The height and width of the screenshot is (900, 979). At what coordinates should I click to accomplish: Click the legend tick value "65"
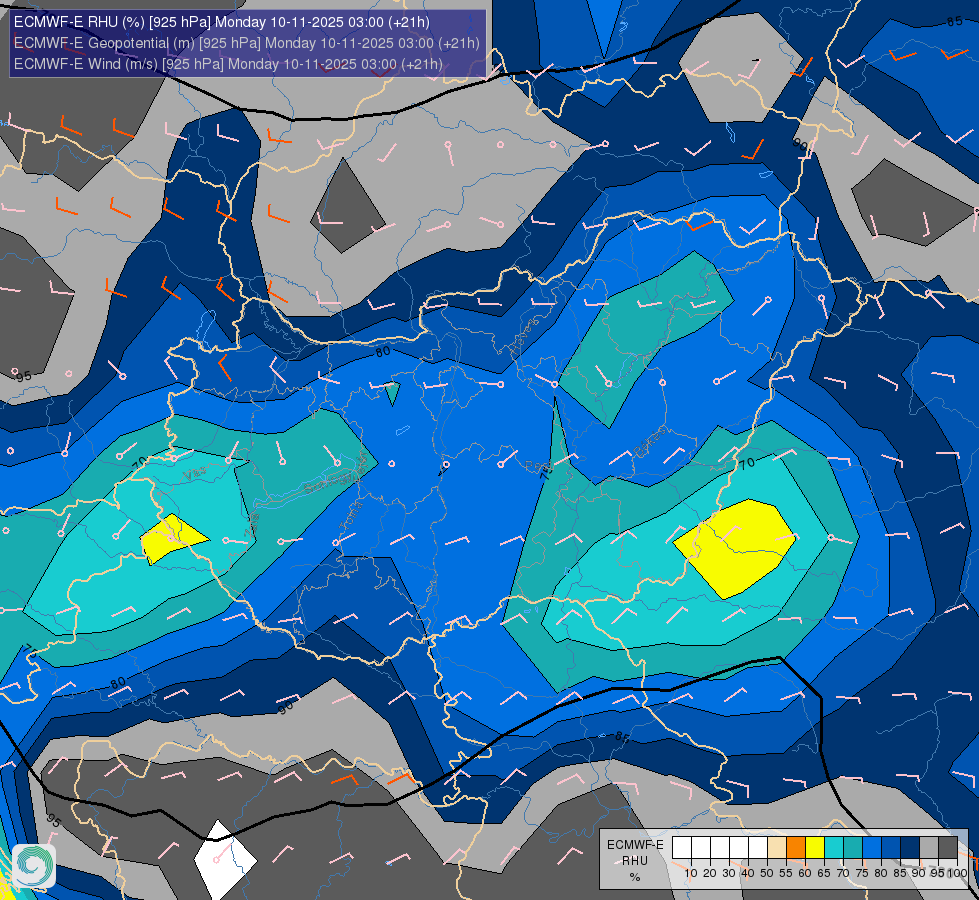(x=824, y=874)
